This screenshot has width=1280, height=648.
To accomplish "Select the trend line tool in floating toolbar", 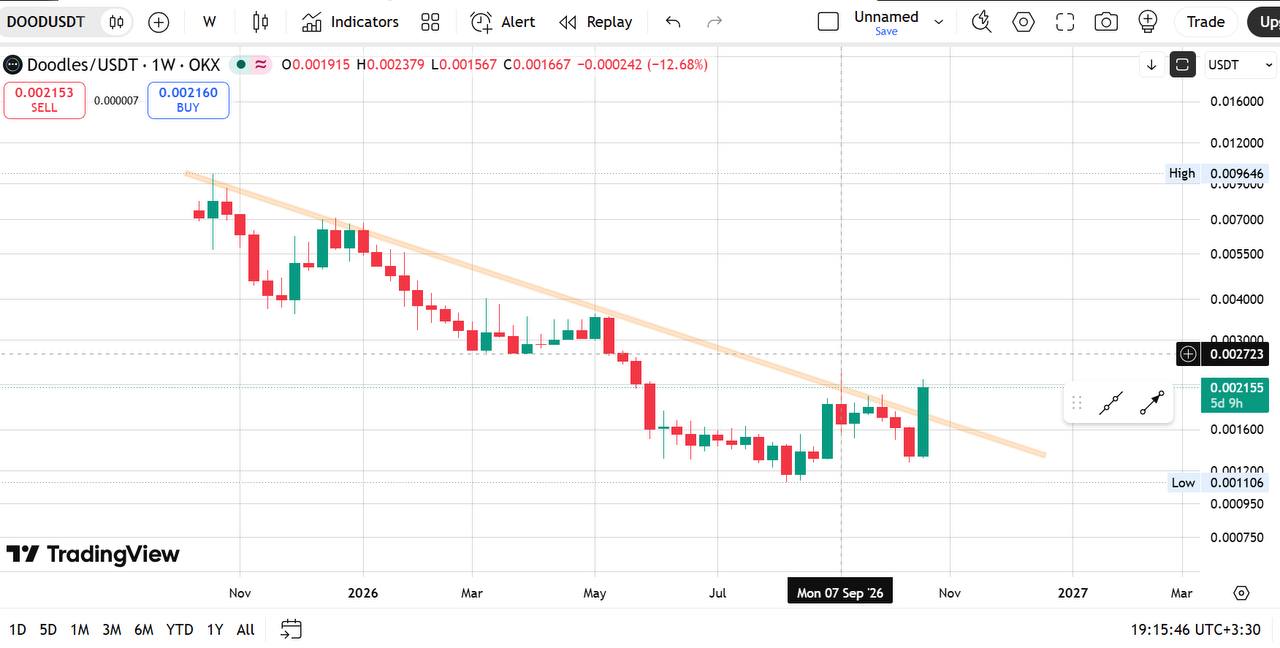I will click(1111, 403).
